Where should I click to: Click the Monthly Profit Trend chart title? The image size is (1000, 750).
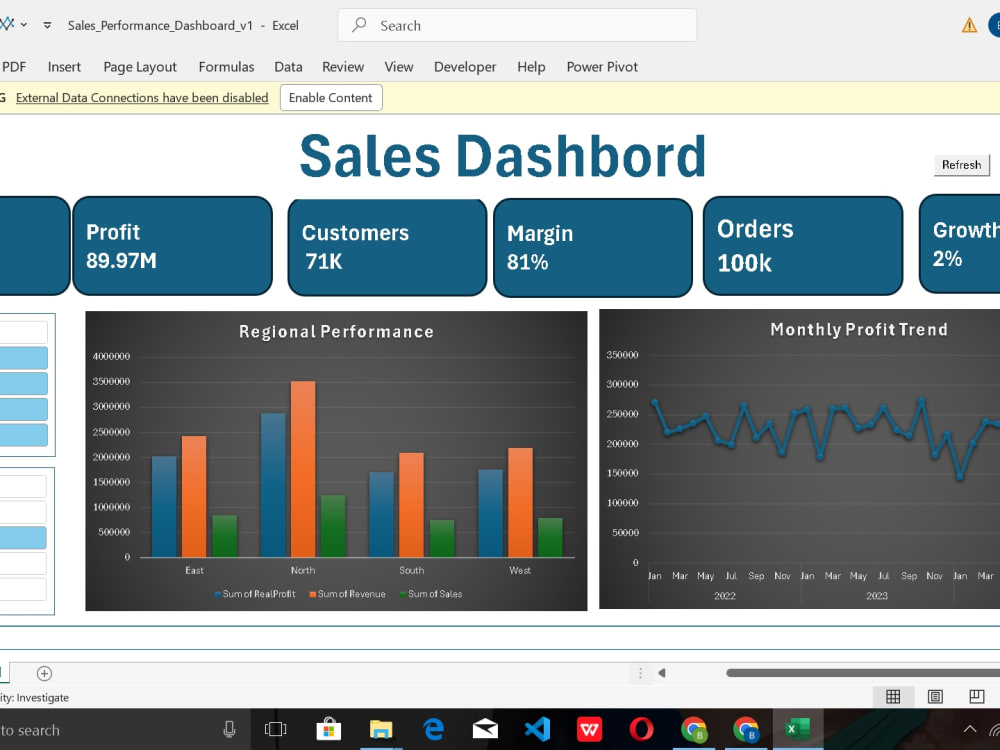[858, 330]
